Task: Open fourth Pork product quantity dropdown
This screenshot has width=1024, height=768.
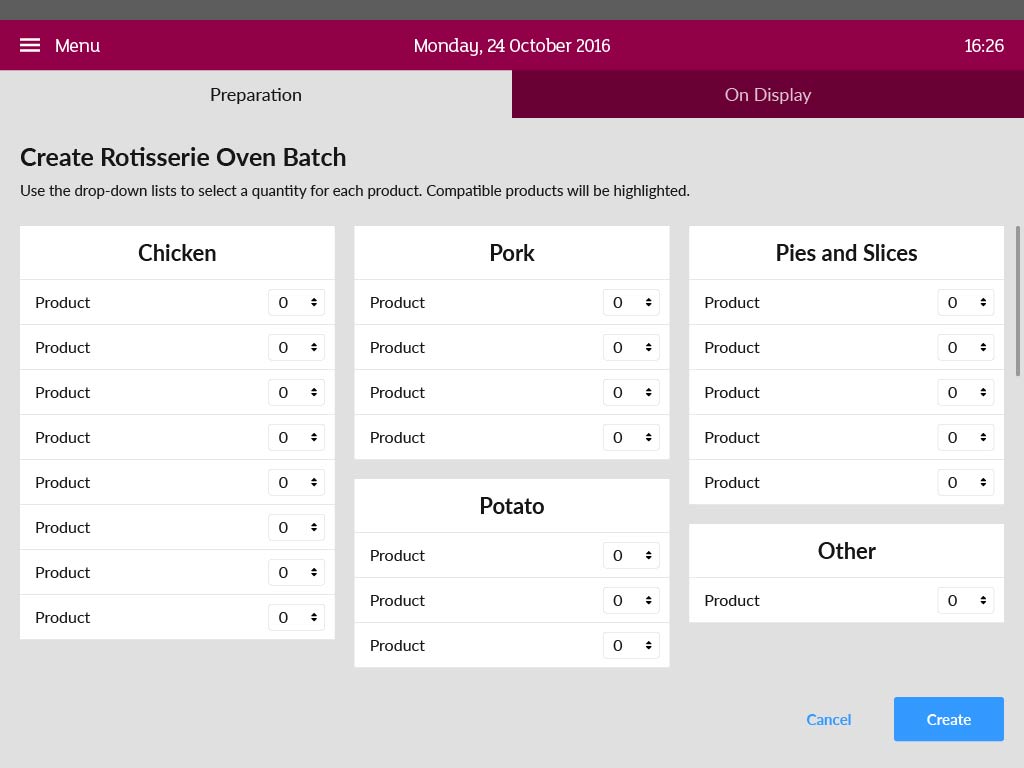Action: click(x=631, y=437)
